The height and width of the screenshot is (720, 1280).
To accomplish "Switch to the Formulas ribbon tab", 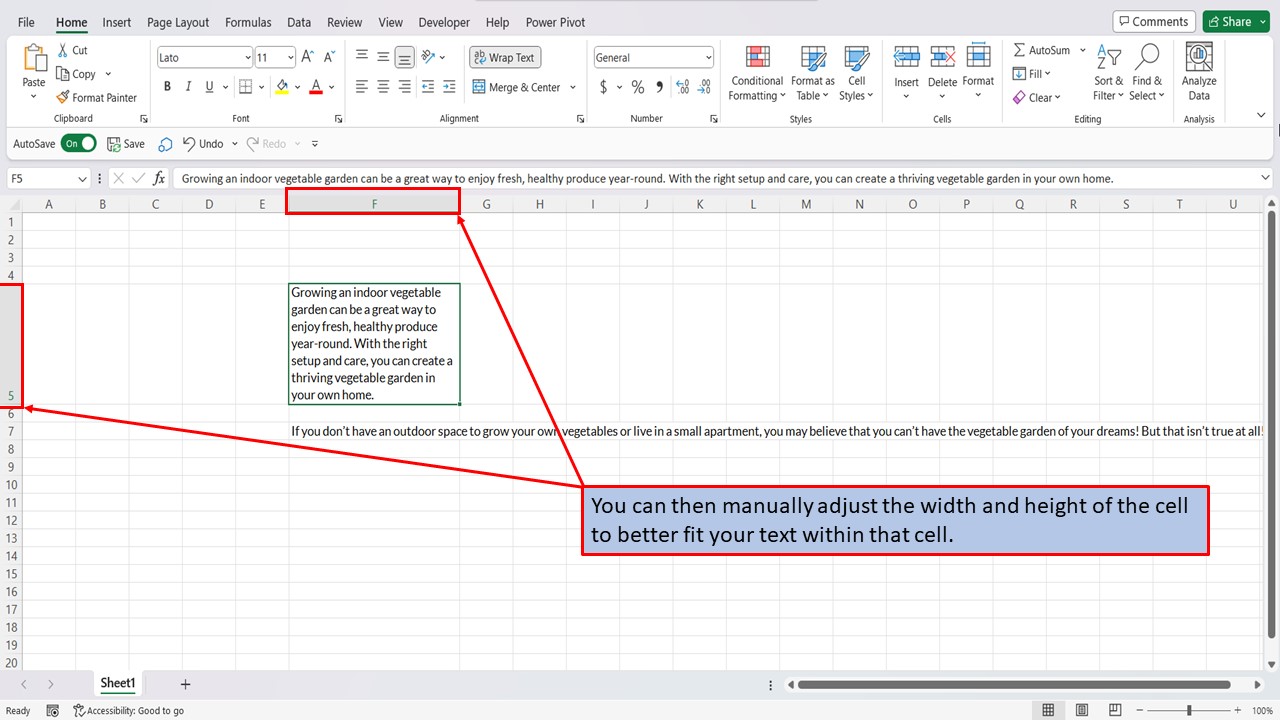I will [247, 22].
